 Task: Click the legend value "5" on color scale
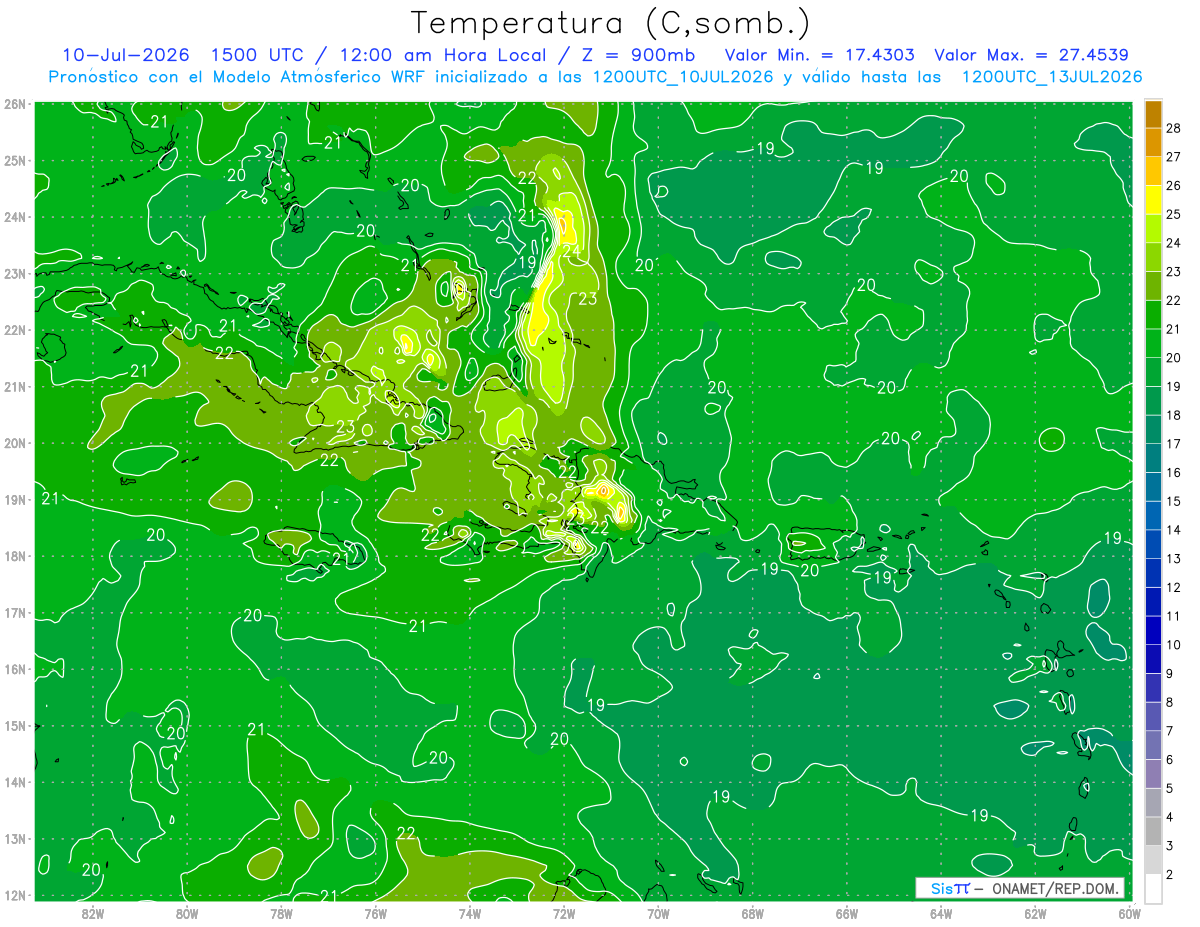1170,788
